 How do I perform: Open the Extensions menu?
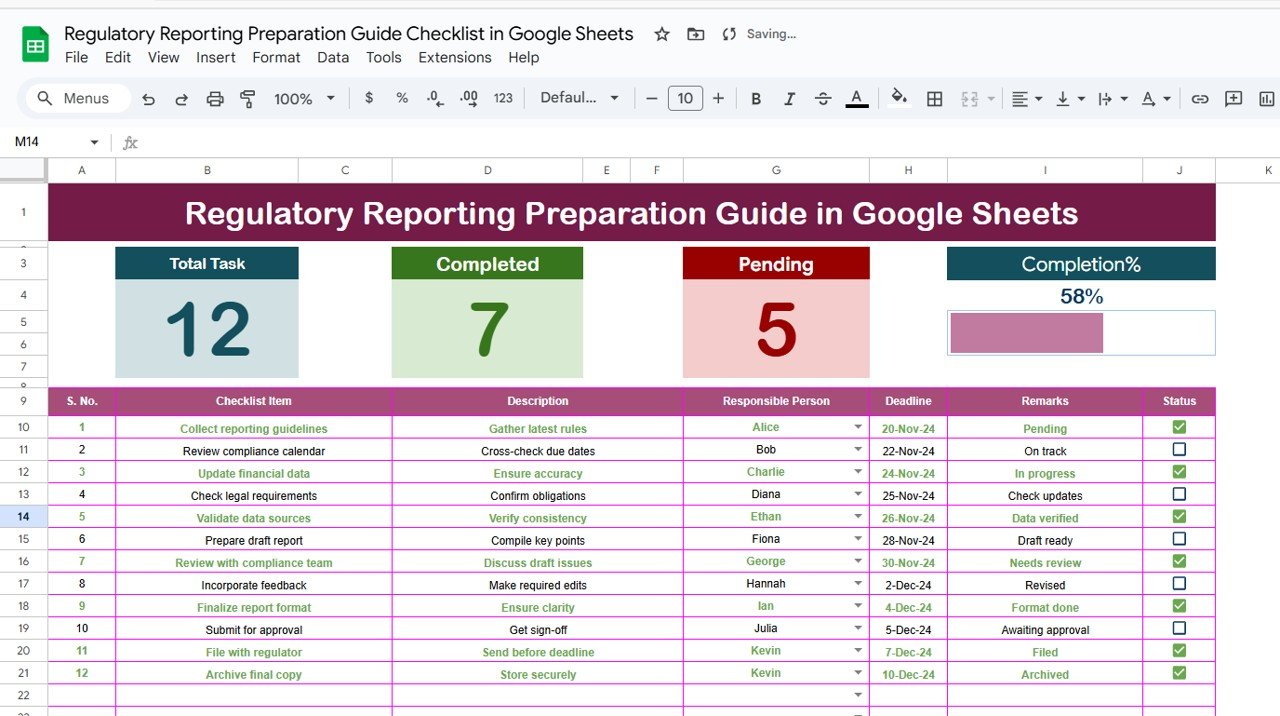[454, 57]
